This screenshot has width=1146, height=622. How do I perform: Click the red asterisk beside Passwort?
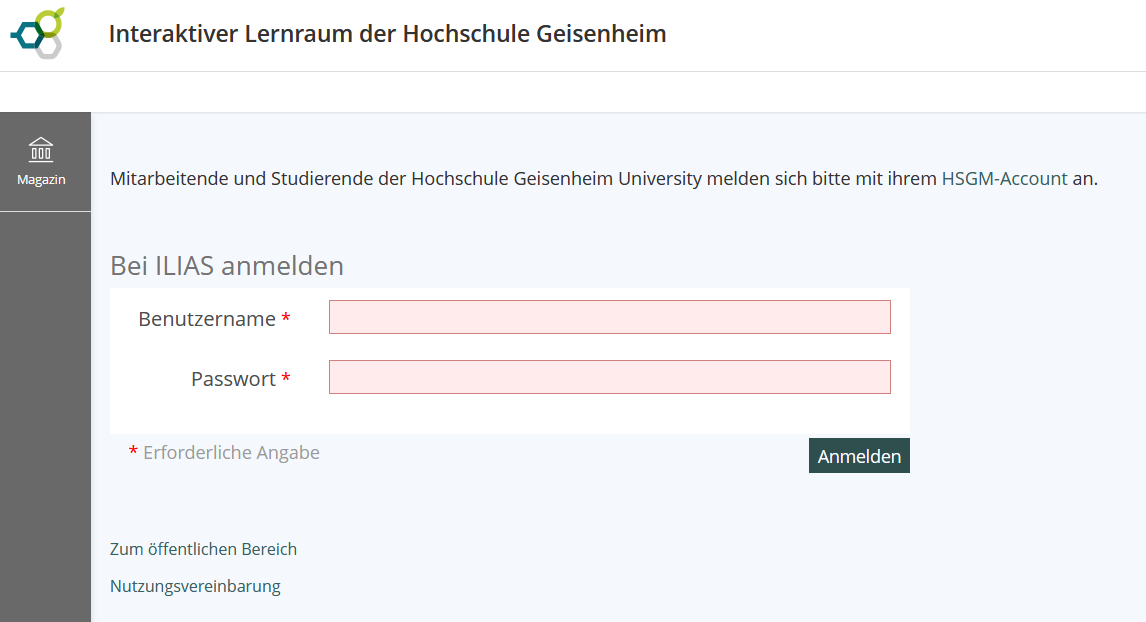tap(286, 379)
